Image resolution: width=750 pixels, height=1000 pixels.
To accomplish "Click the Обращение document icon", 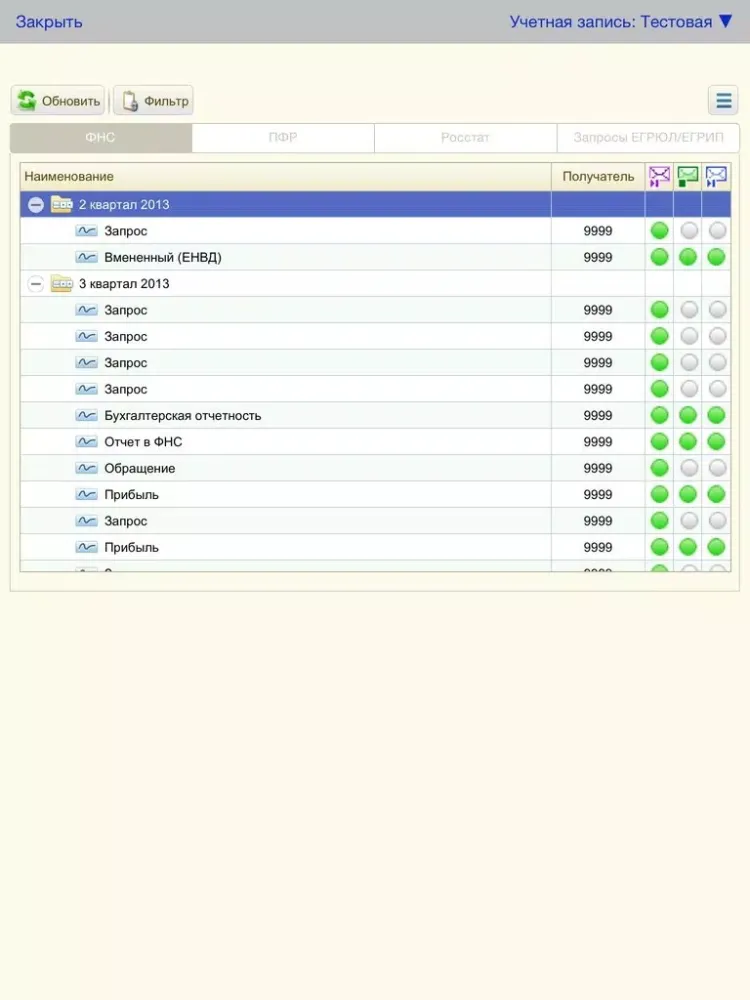I will [86, 468].
